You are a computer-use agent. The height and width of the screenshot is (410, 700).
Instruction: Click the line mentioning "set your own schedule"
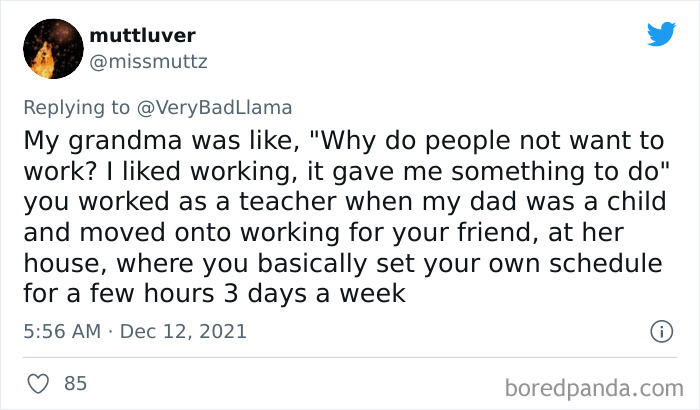[343, 264]
